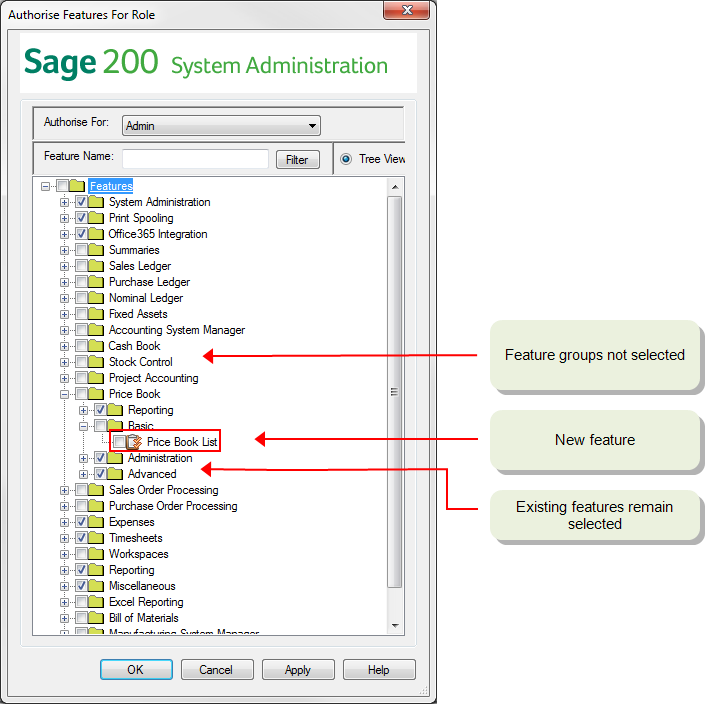Click the Filter button

click(297, 160)
